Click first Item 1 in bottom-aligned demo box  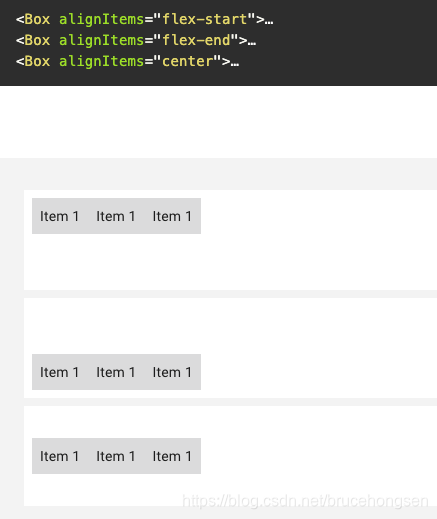60,372
